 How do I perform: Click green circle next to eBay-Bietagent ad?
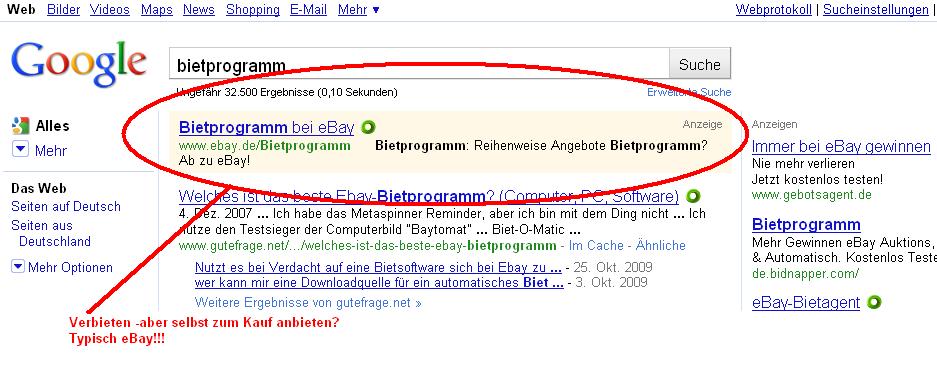[x=874, y=302]
